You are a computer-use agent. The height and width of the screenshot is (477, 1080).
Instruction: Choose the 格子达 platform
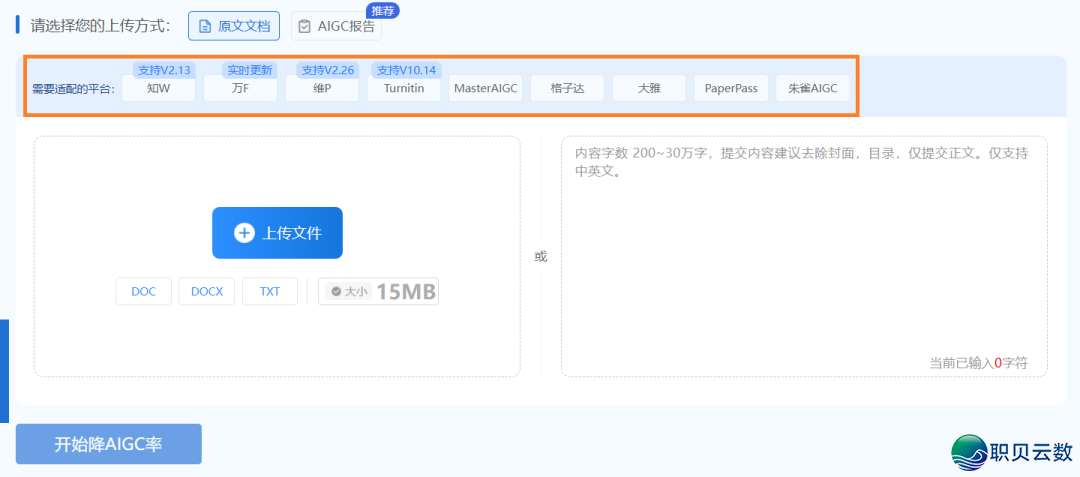click(568, 88)
